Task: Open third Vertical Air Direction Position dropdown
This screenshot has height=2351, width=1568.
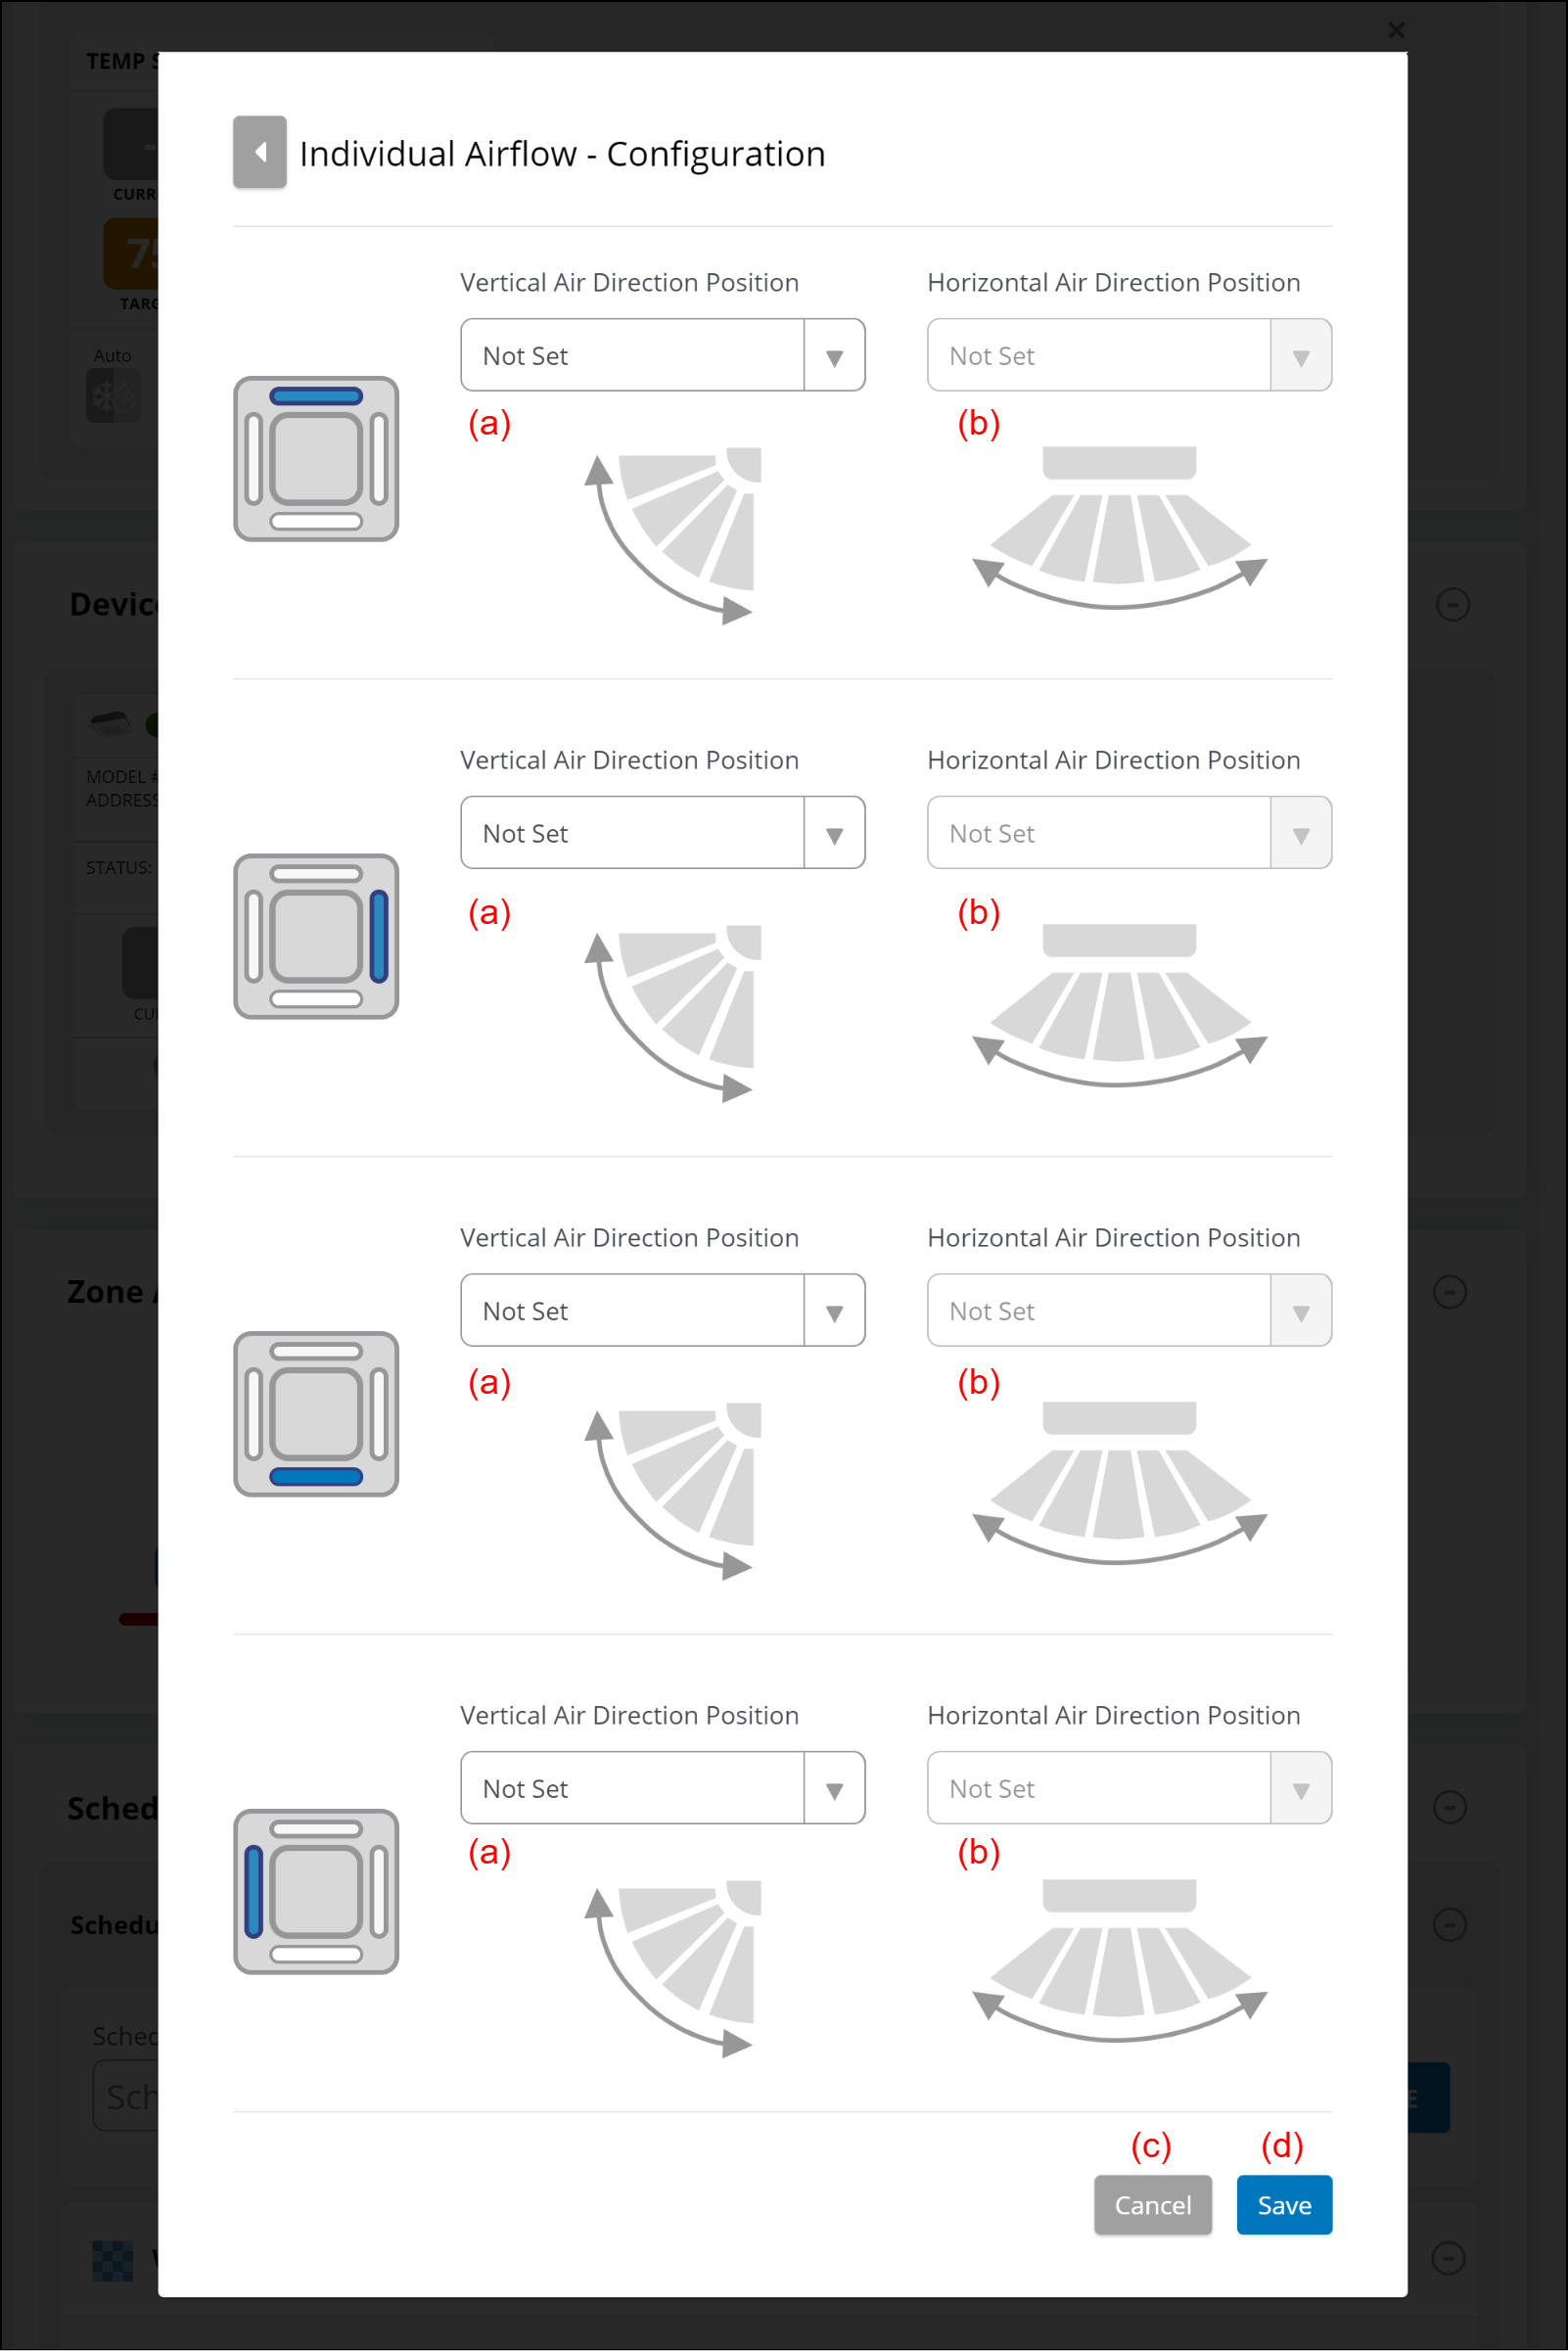Action: point(662,1310)
